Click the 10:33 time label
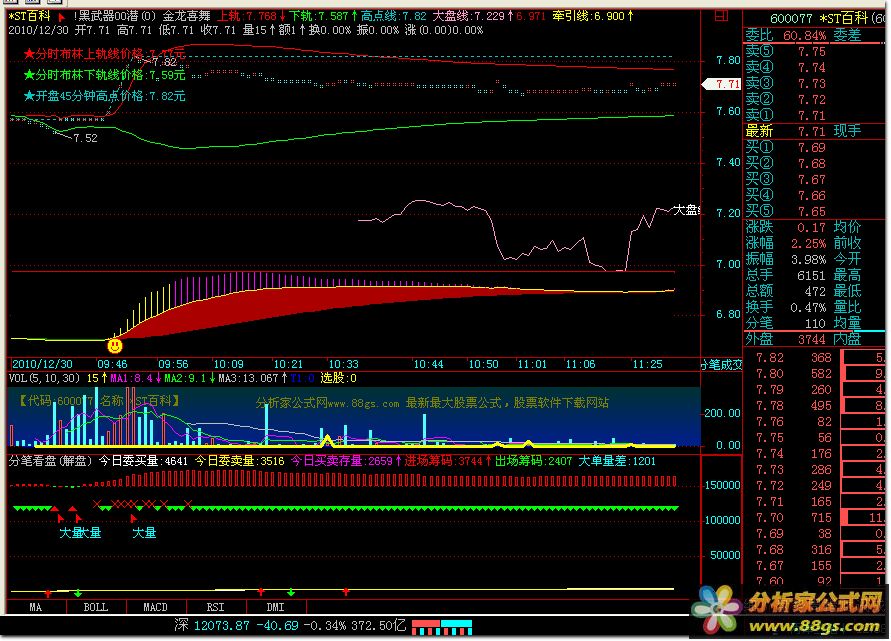This screenshot has width=891, height=641. [x=344, y=364]
